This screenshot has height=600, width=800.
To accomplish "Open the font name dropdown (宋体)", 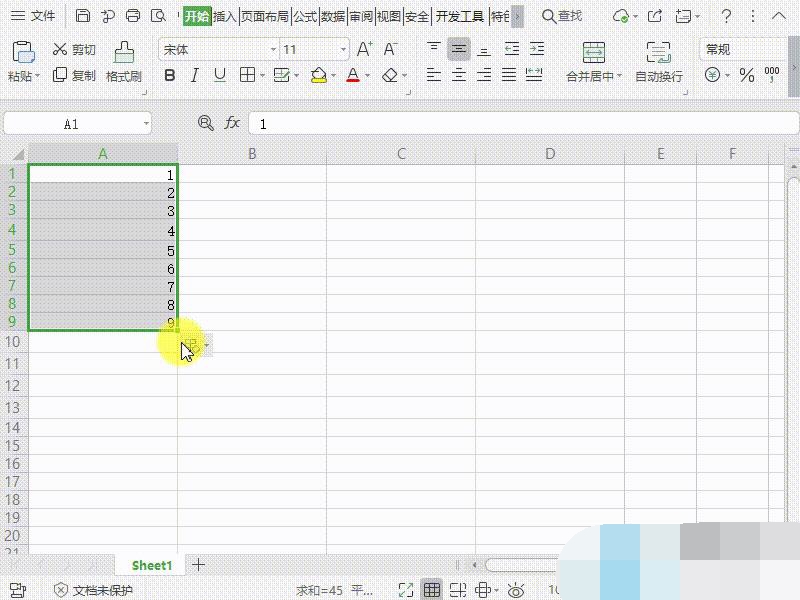I will pyautogui.click(x=273, y=49).
